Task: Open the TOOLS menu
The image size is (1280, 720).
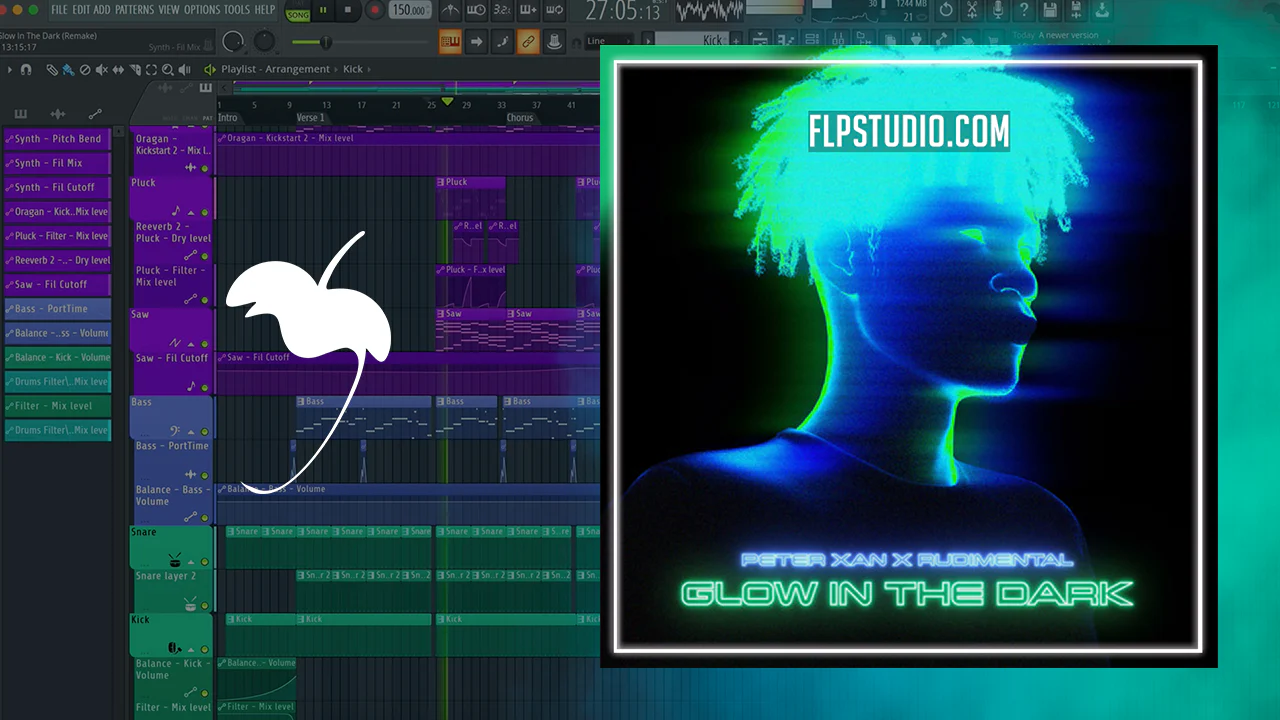Action: (238, 10)
